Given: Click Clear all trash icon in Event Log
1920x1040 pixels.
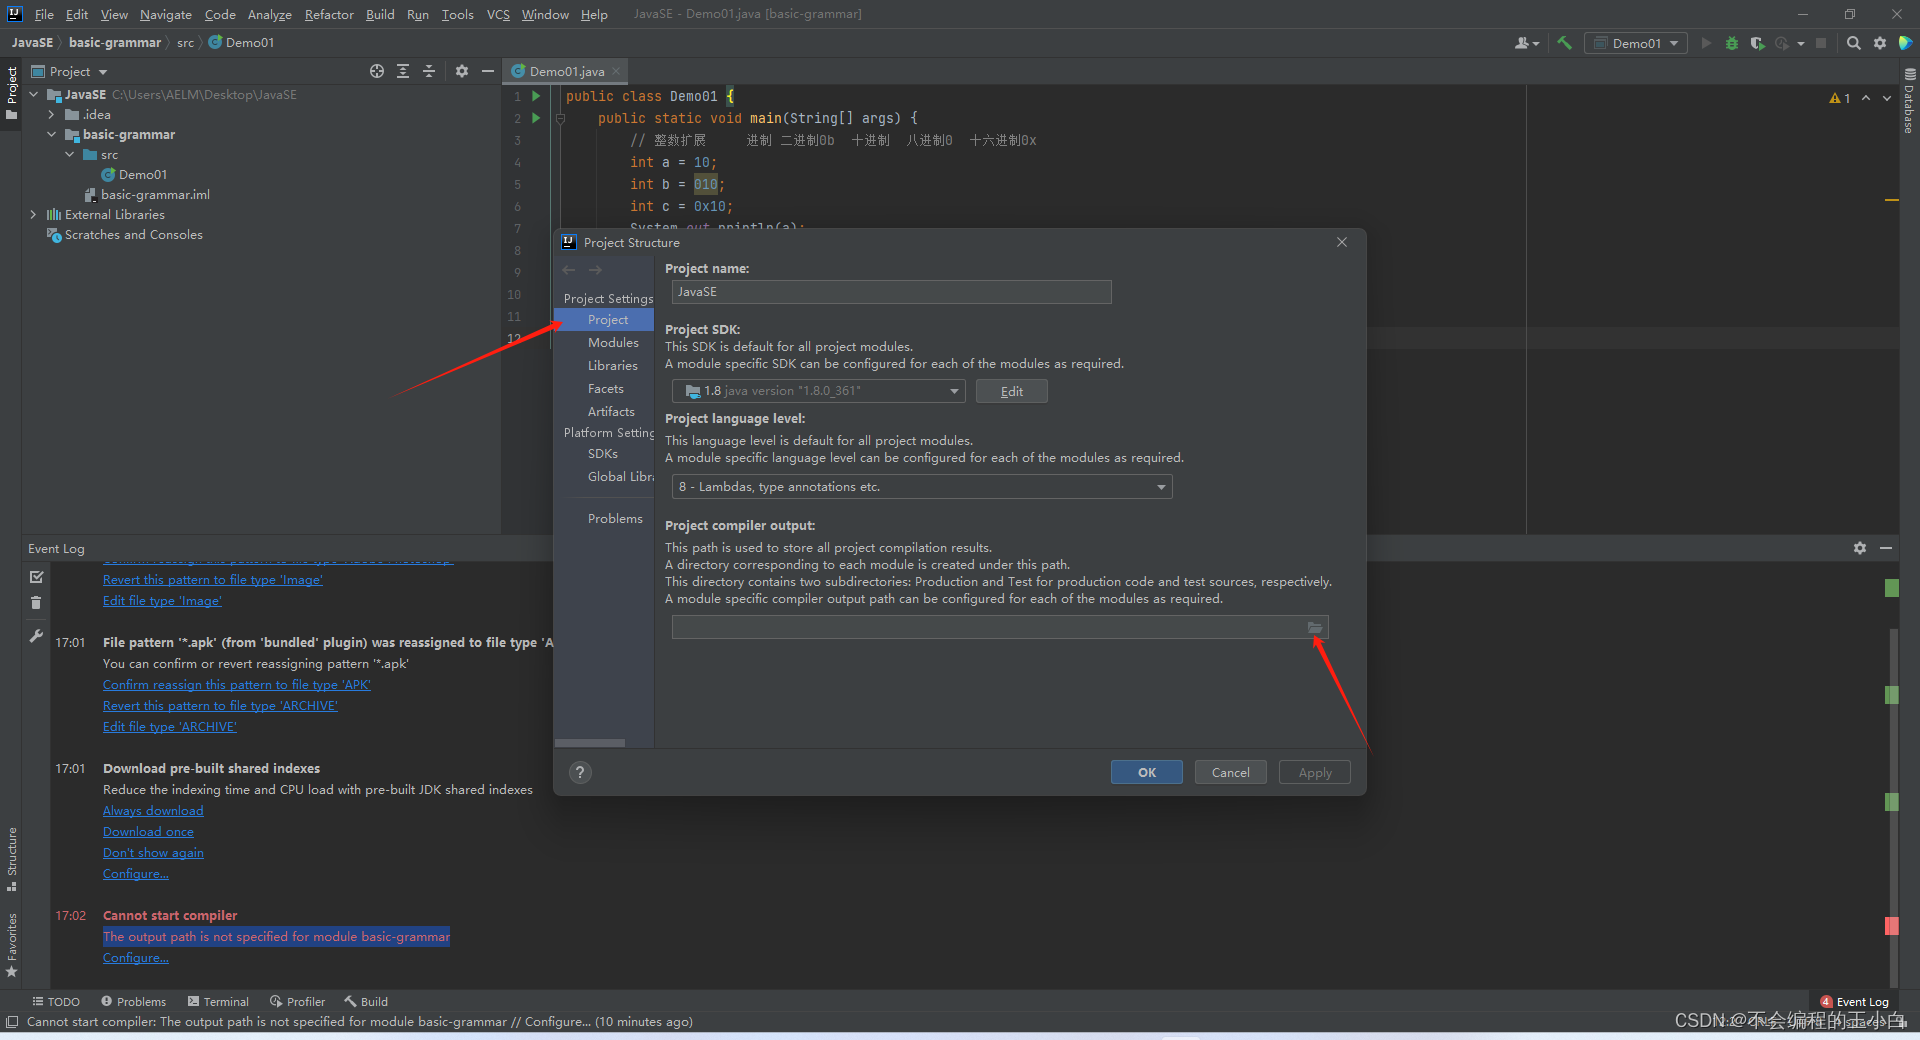Looking at the screenshot, I should (36, 602).
